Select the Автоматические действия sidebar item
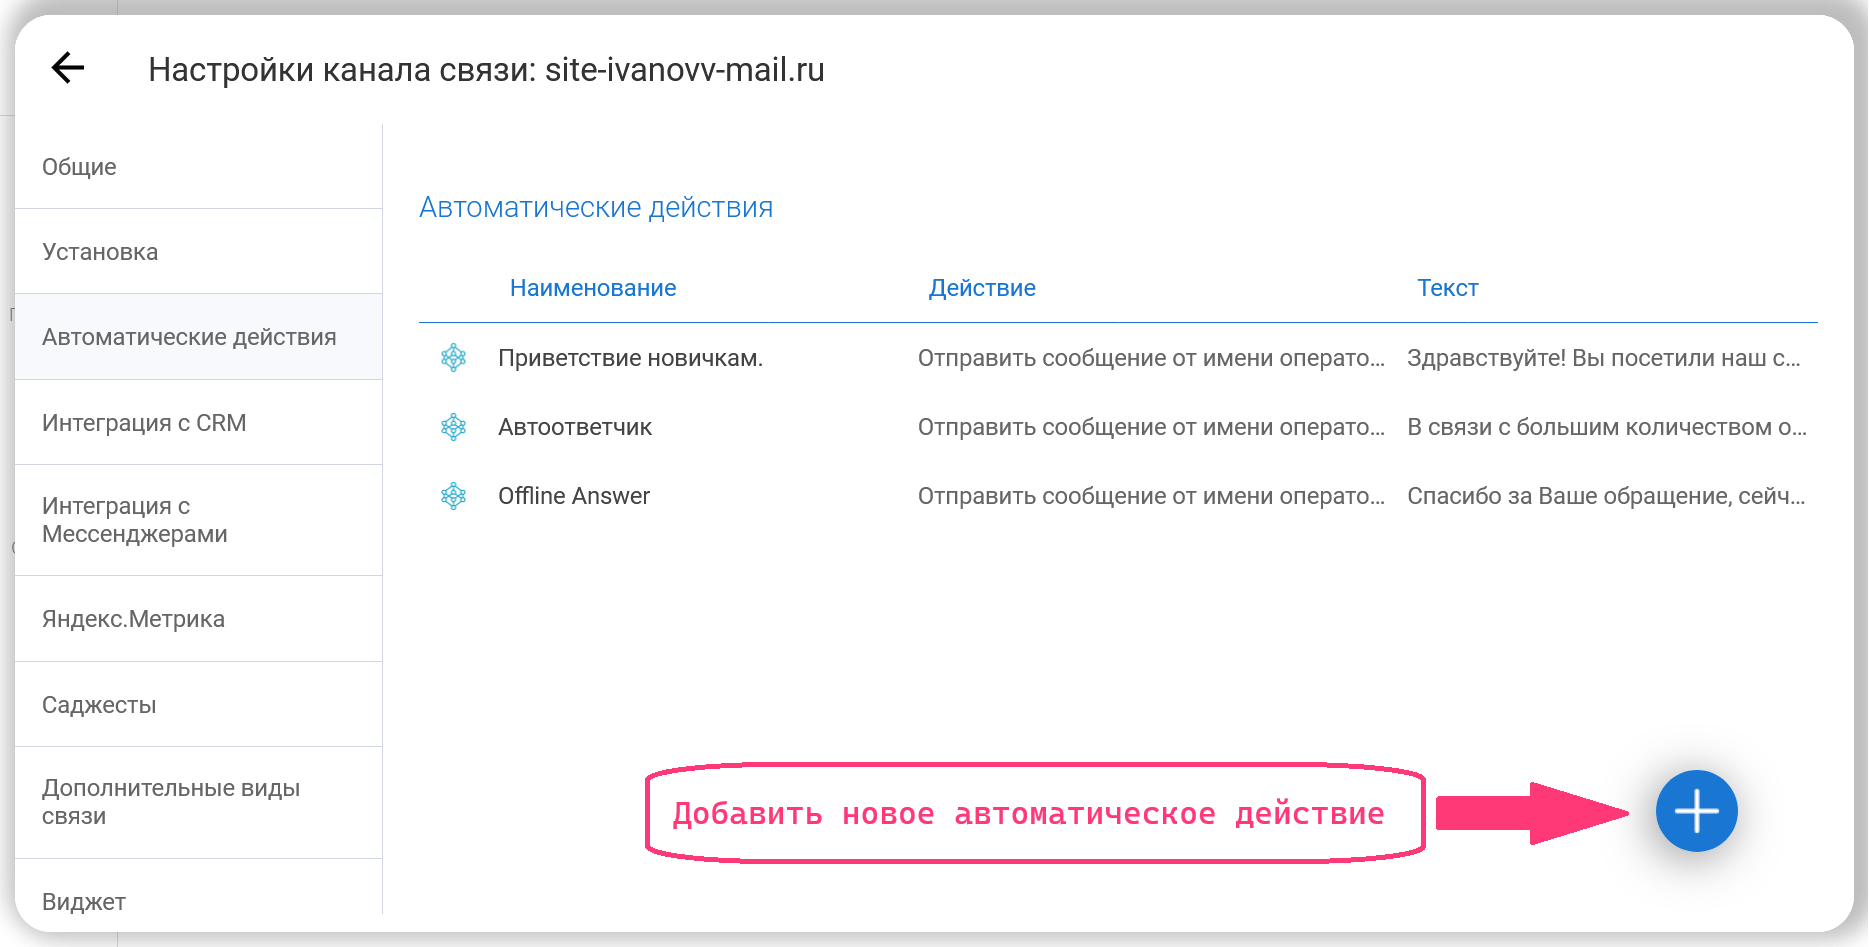1869x947 pixels. pyautogui.click(x=189, y=337)
